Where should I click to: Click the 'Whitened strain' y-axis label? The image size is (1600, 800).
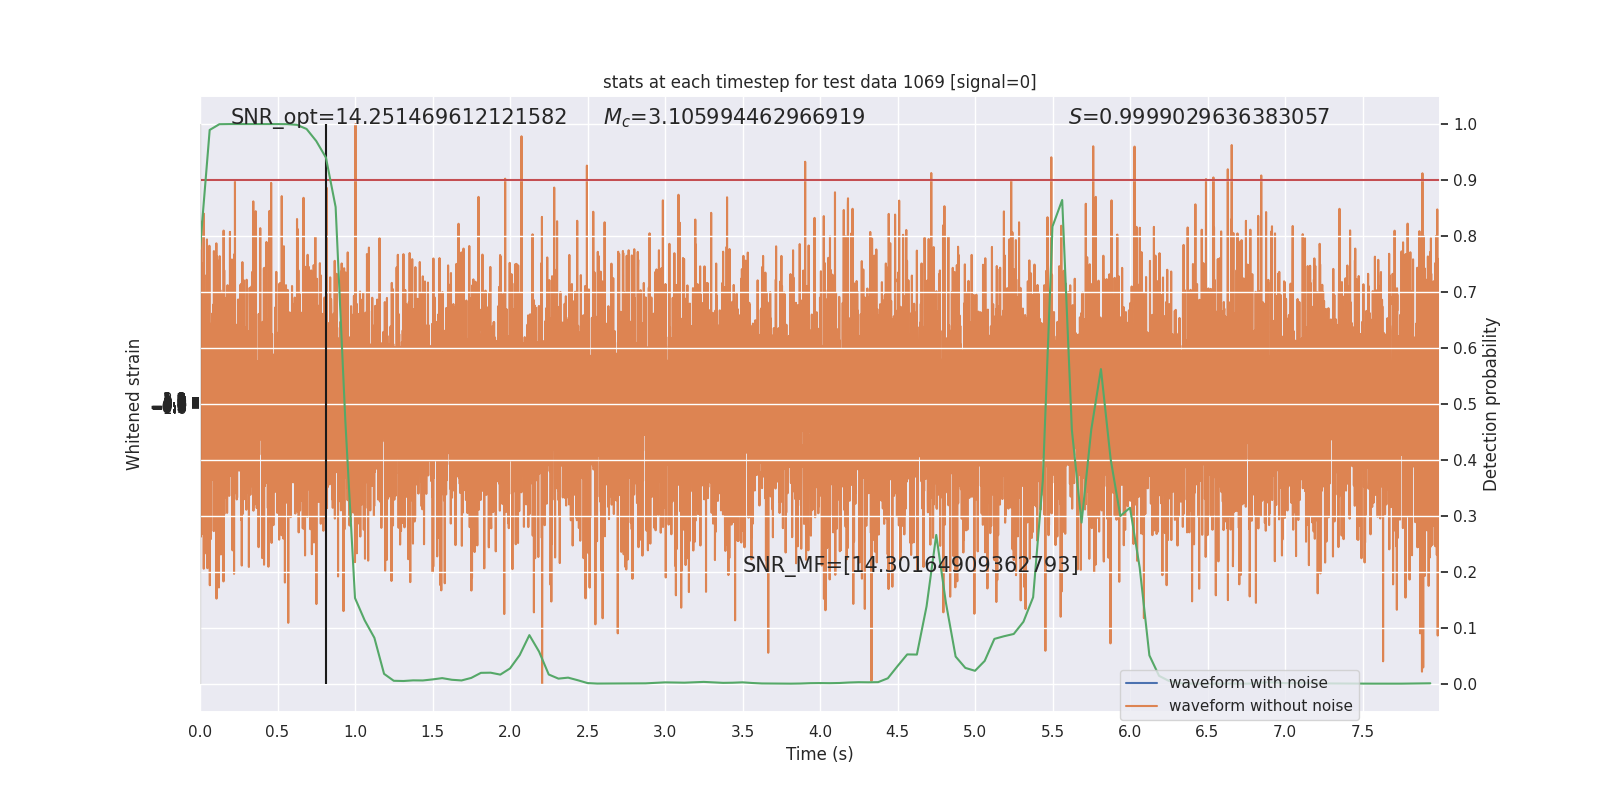pos(133,404)
